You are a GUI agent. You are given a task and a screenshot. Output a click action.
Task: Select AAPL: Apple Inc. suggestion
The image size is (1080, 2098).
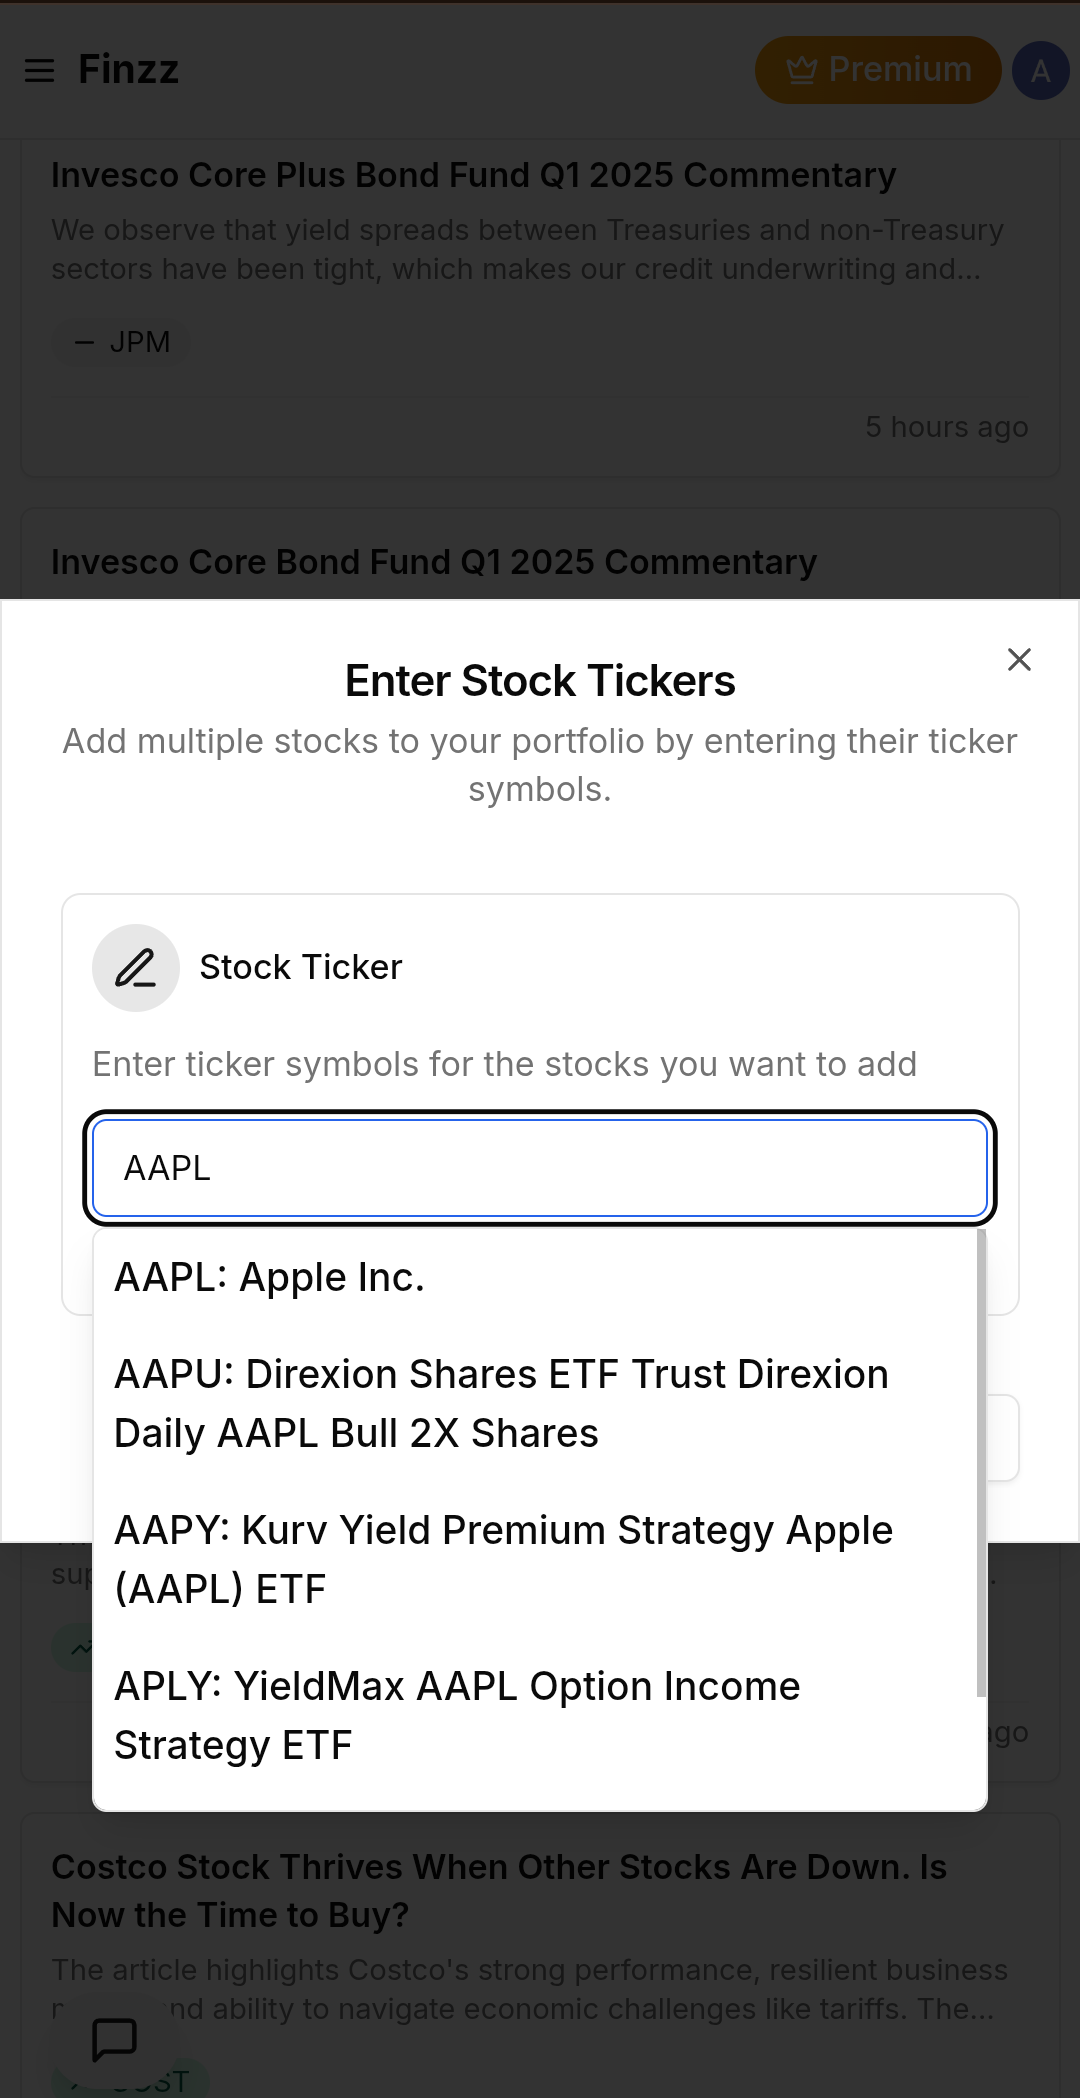click(x=270, y=1278)
